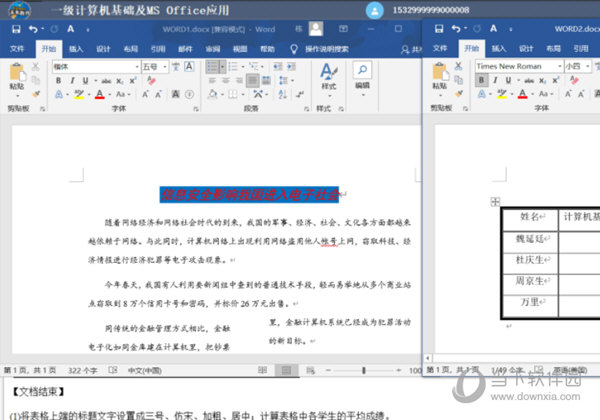The width and height of the screenshot is (600, 420).
Task: Pick Format Painter in WORD1 window
Action: pos(36,94)
